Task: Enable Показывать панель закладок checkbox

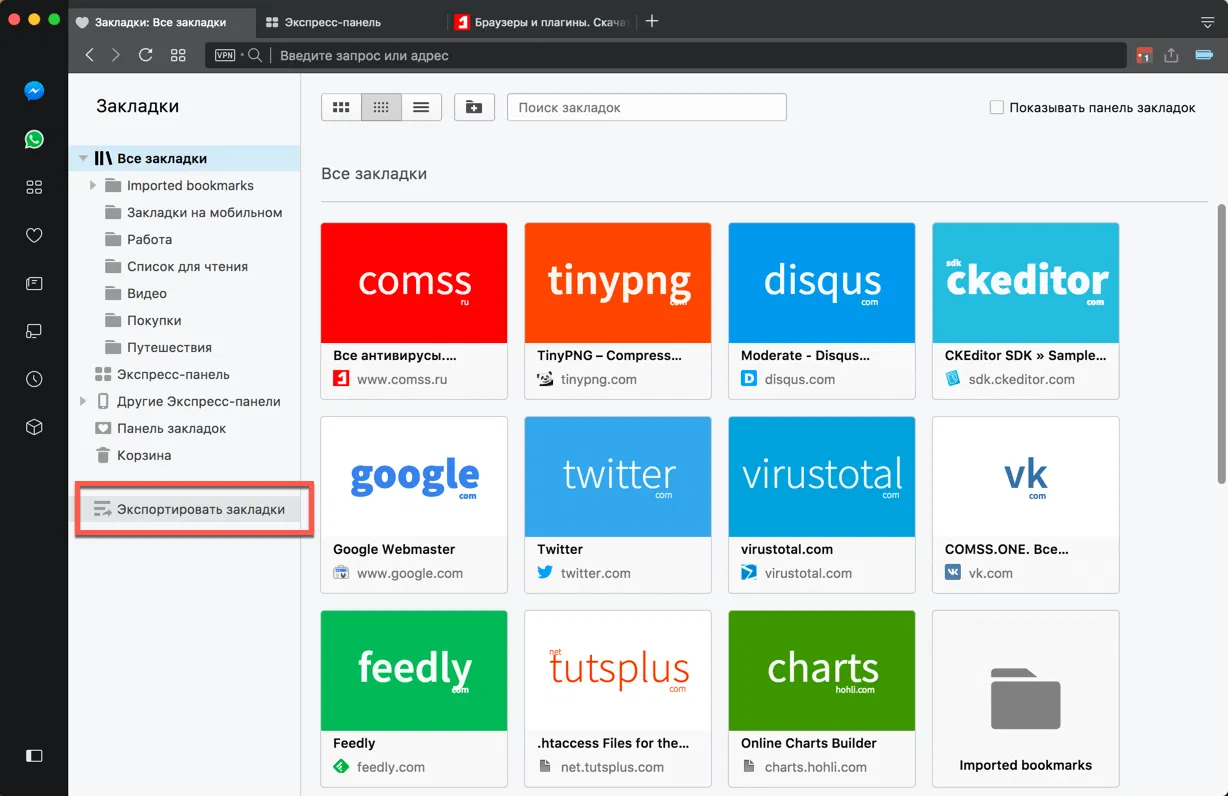Action: [x=996, y=107]
